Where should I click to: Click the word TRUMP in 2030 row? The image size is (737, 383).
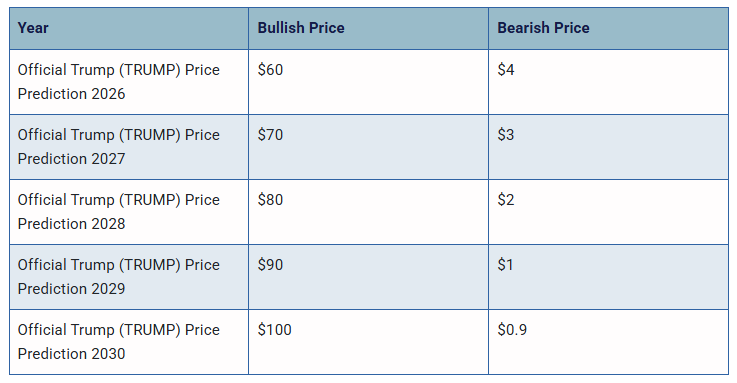[149, 330]
